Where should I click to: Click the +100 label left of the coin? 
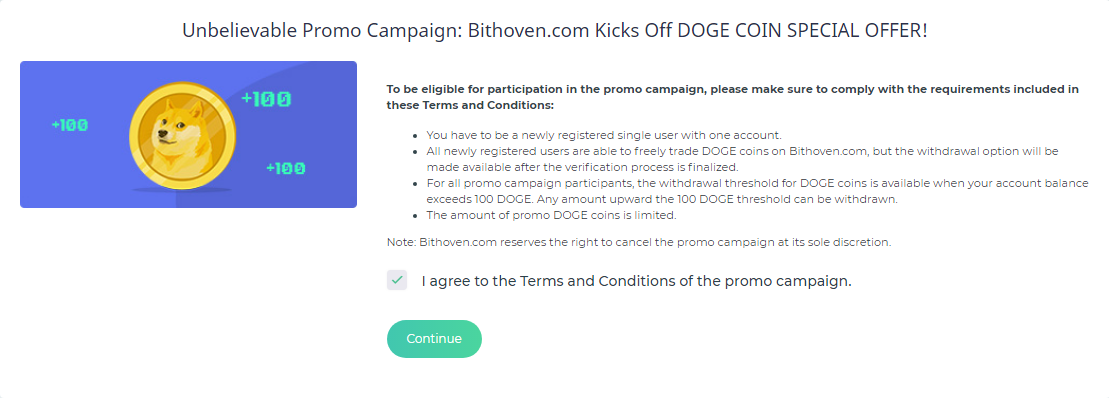pos(69,125)
